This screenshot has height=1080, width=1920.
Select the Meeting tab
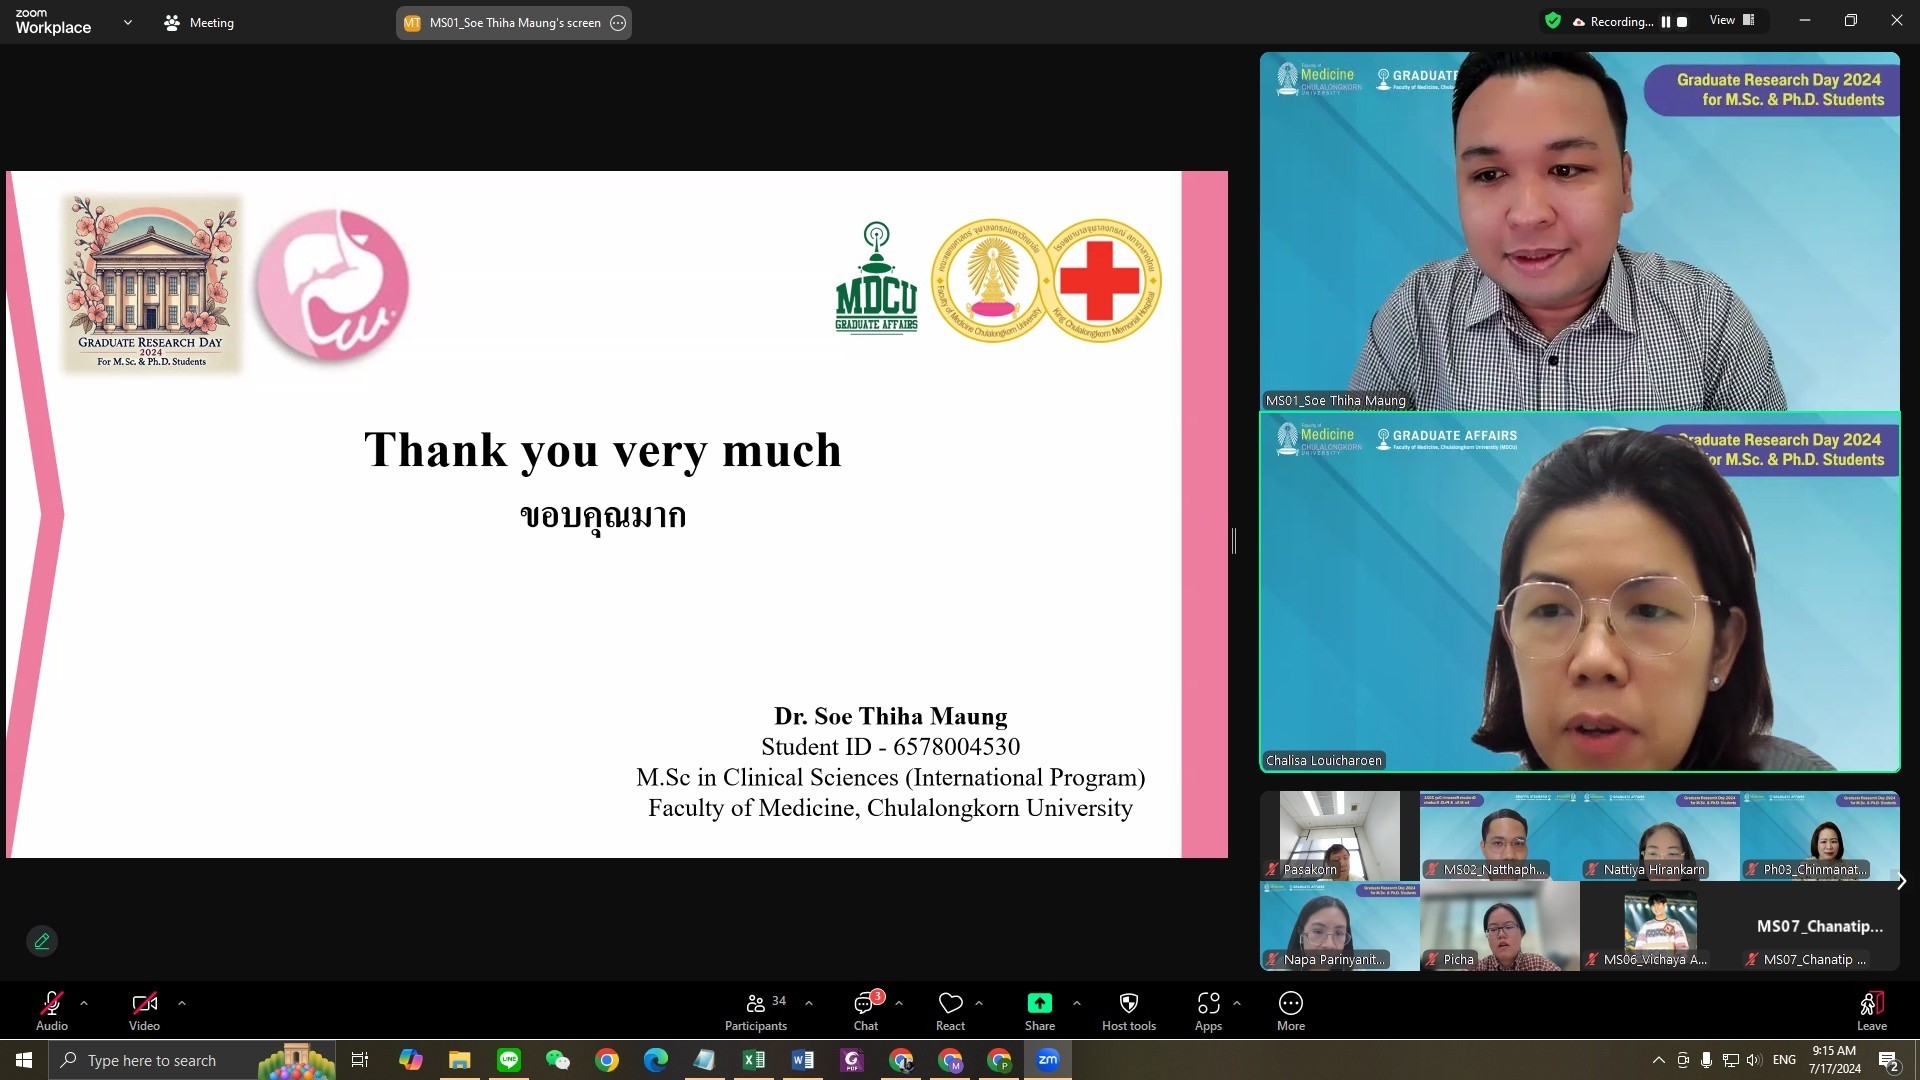click(199, 22)
